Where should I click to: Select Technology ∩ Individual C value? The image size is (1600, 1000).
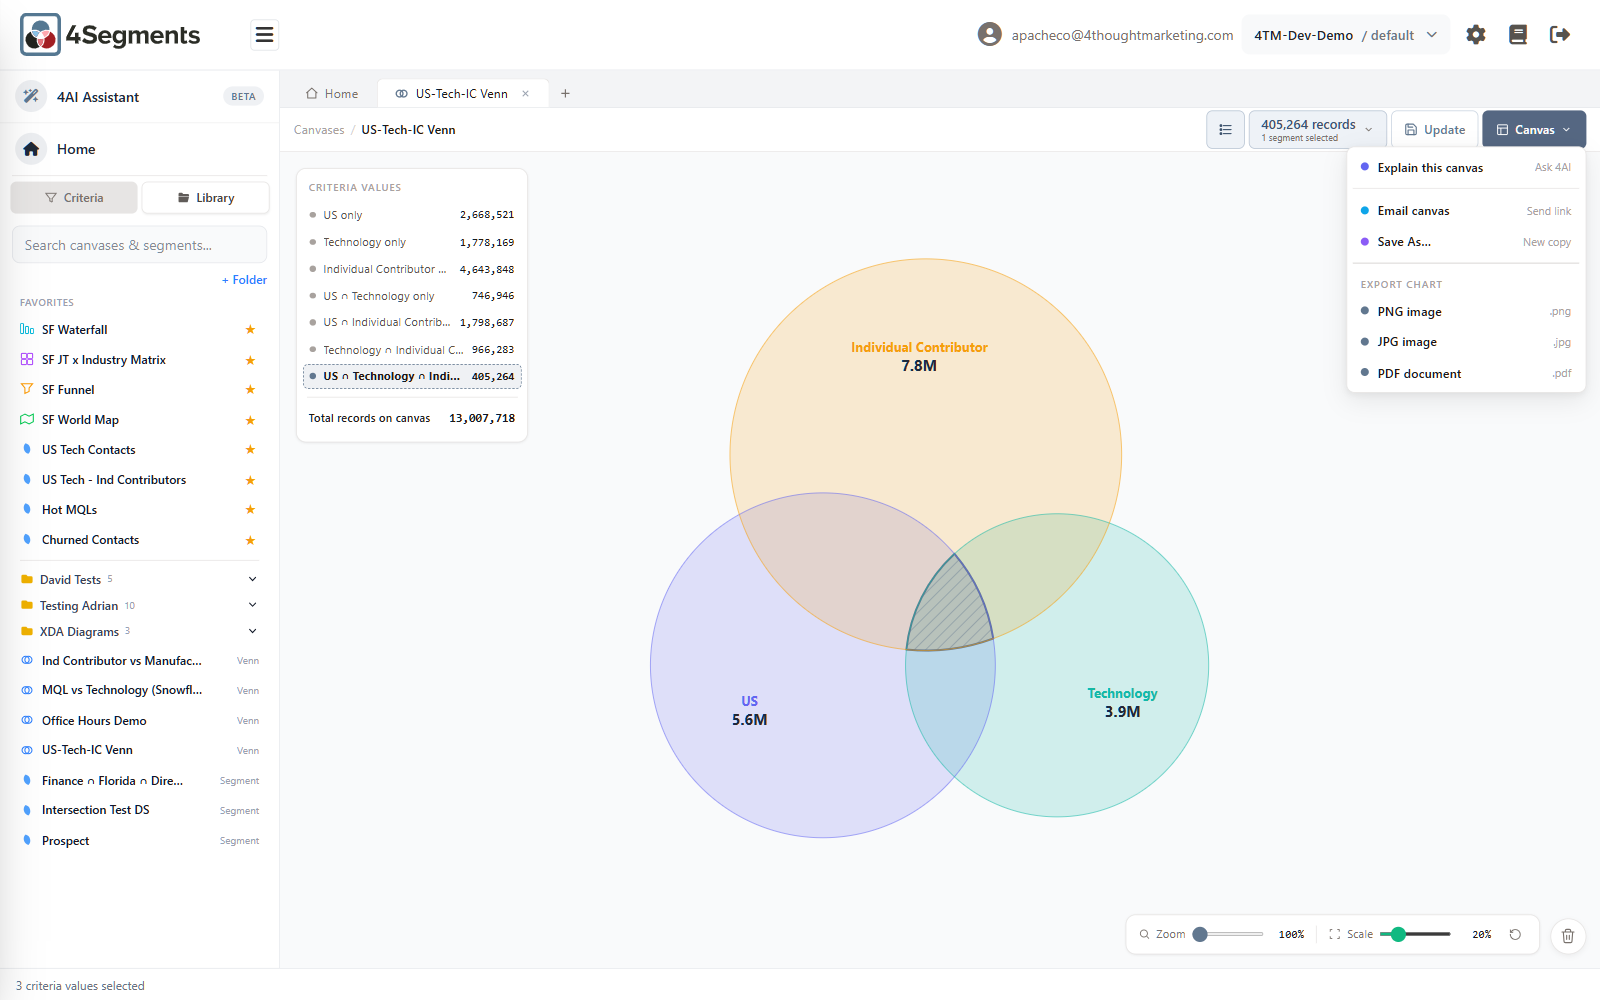click(x=411, y=350)
